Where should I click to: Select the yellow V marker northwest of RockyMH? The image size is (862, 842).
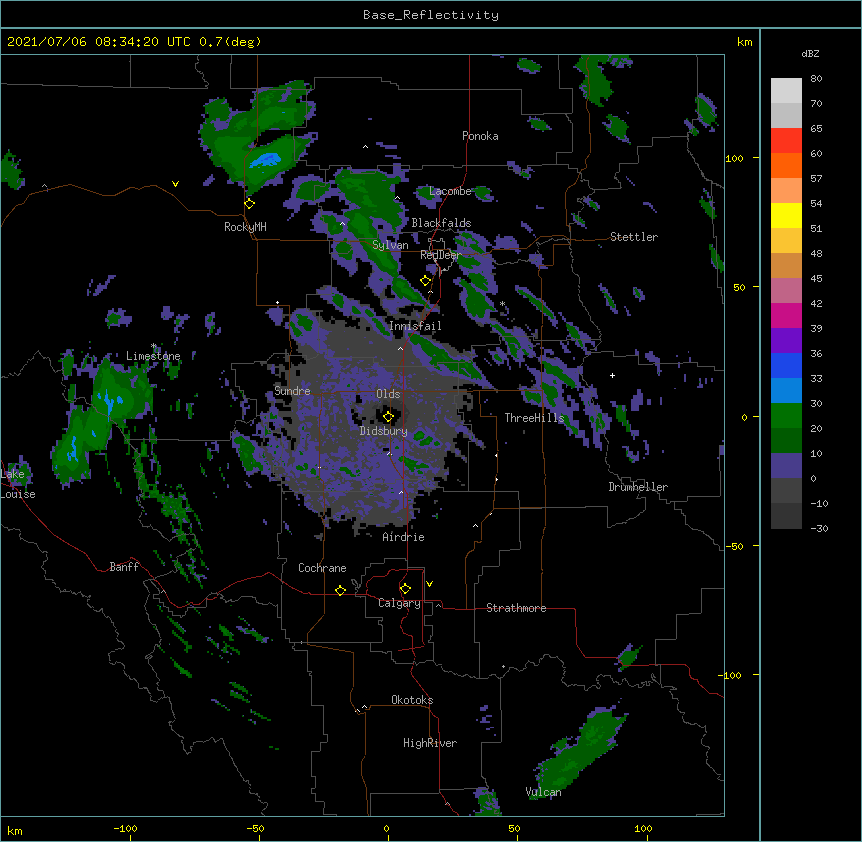tap(175, 184)
